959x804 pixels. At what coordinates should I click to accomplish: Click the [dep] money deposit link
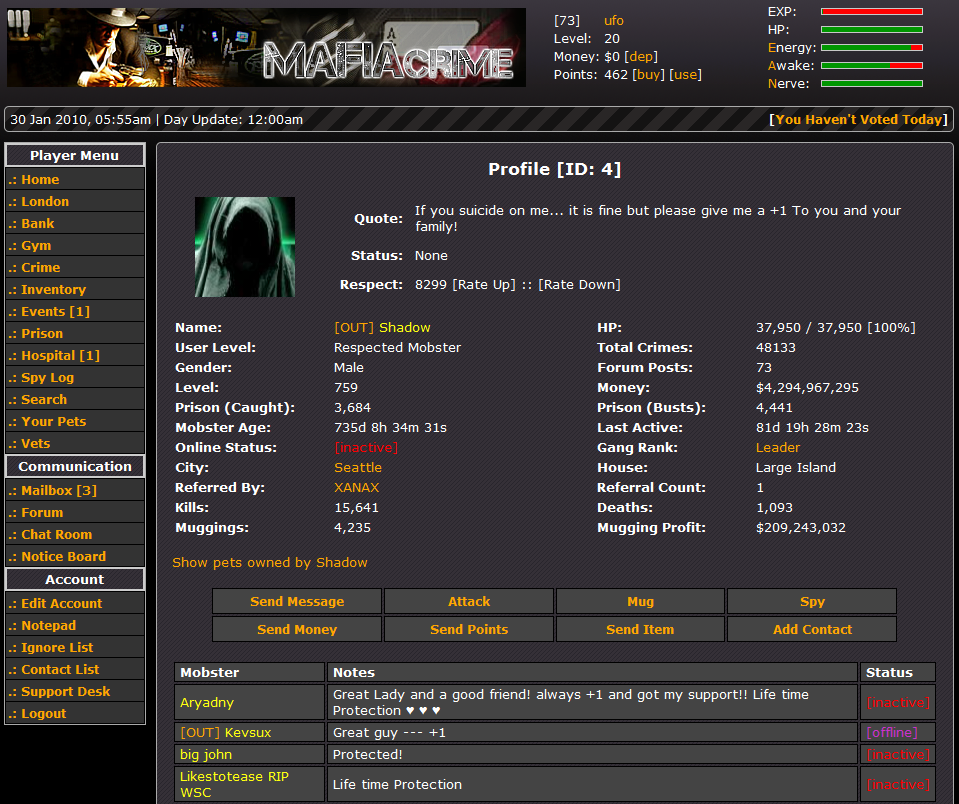pos(641,57)
